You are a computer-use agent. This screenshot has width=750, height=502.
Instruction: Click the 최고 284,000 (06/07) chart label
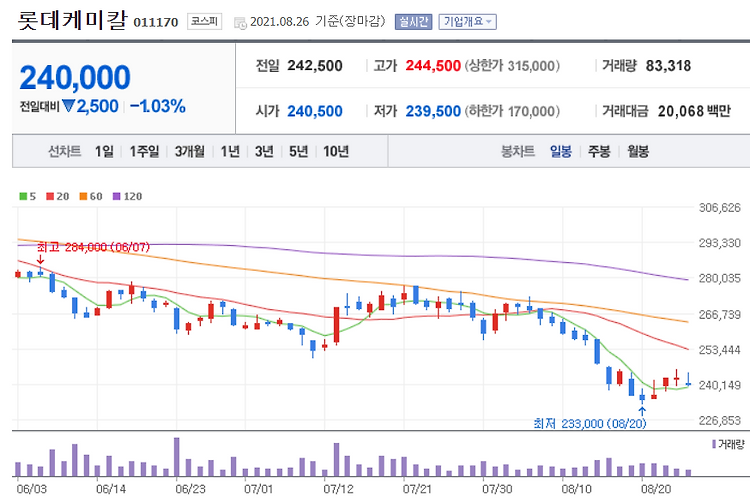click(x=93, y=247)
